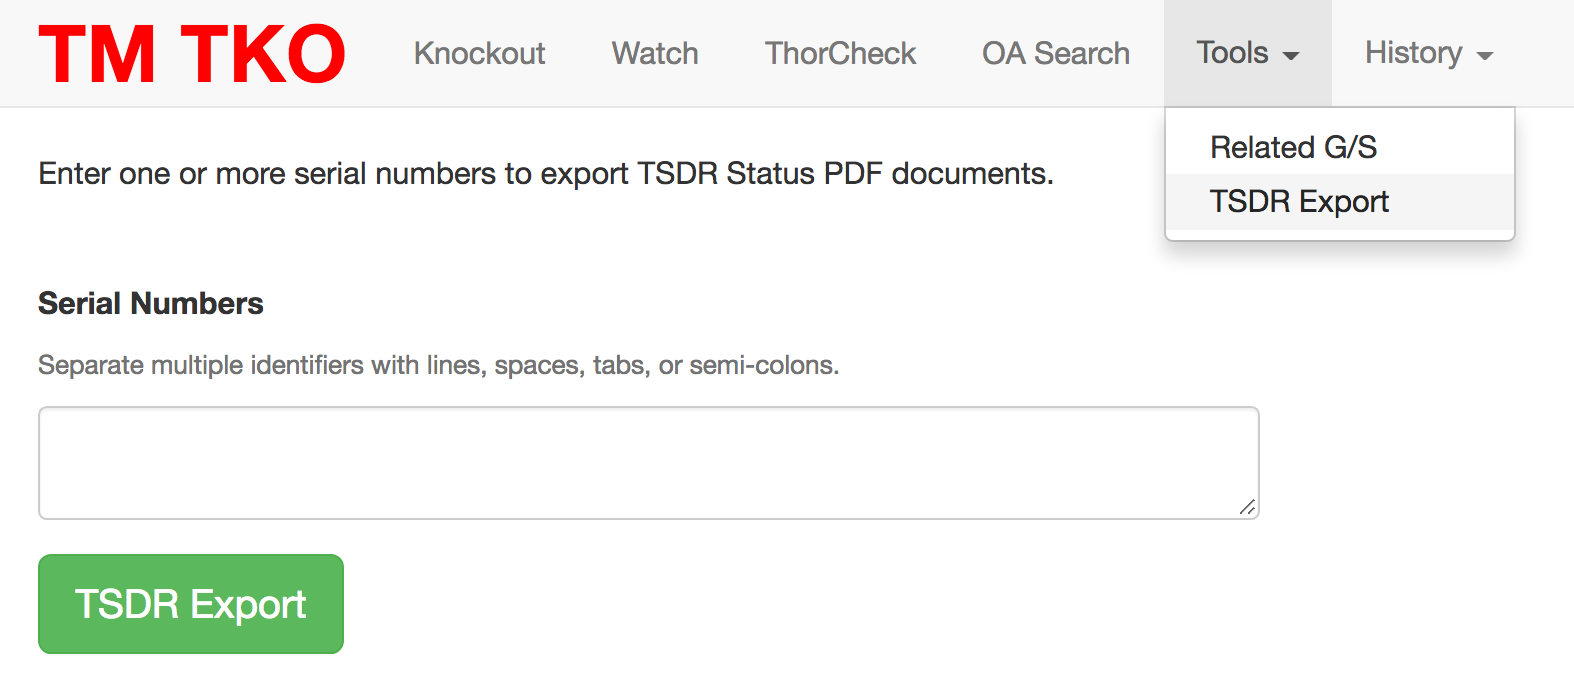Select TSDR Export from Tools menu
The image size is (1574, 700).
click(x=1298, y=201)
